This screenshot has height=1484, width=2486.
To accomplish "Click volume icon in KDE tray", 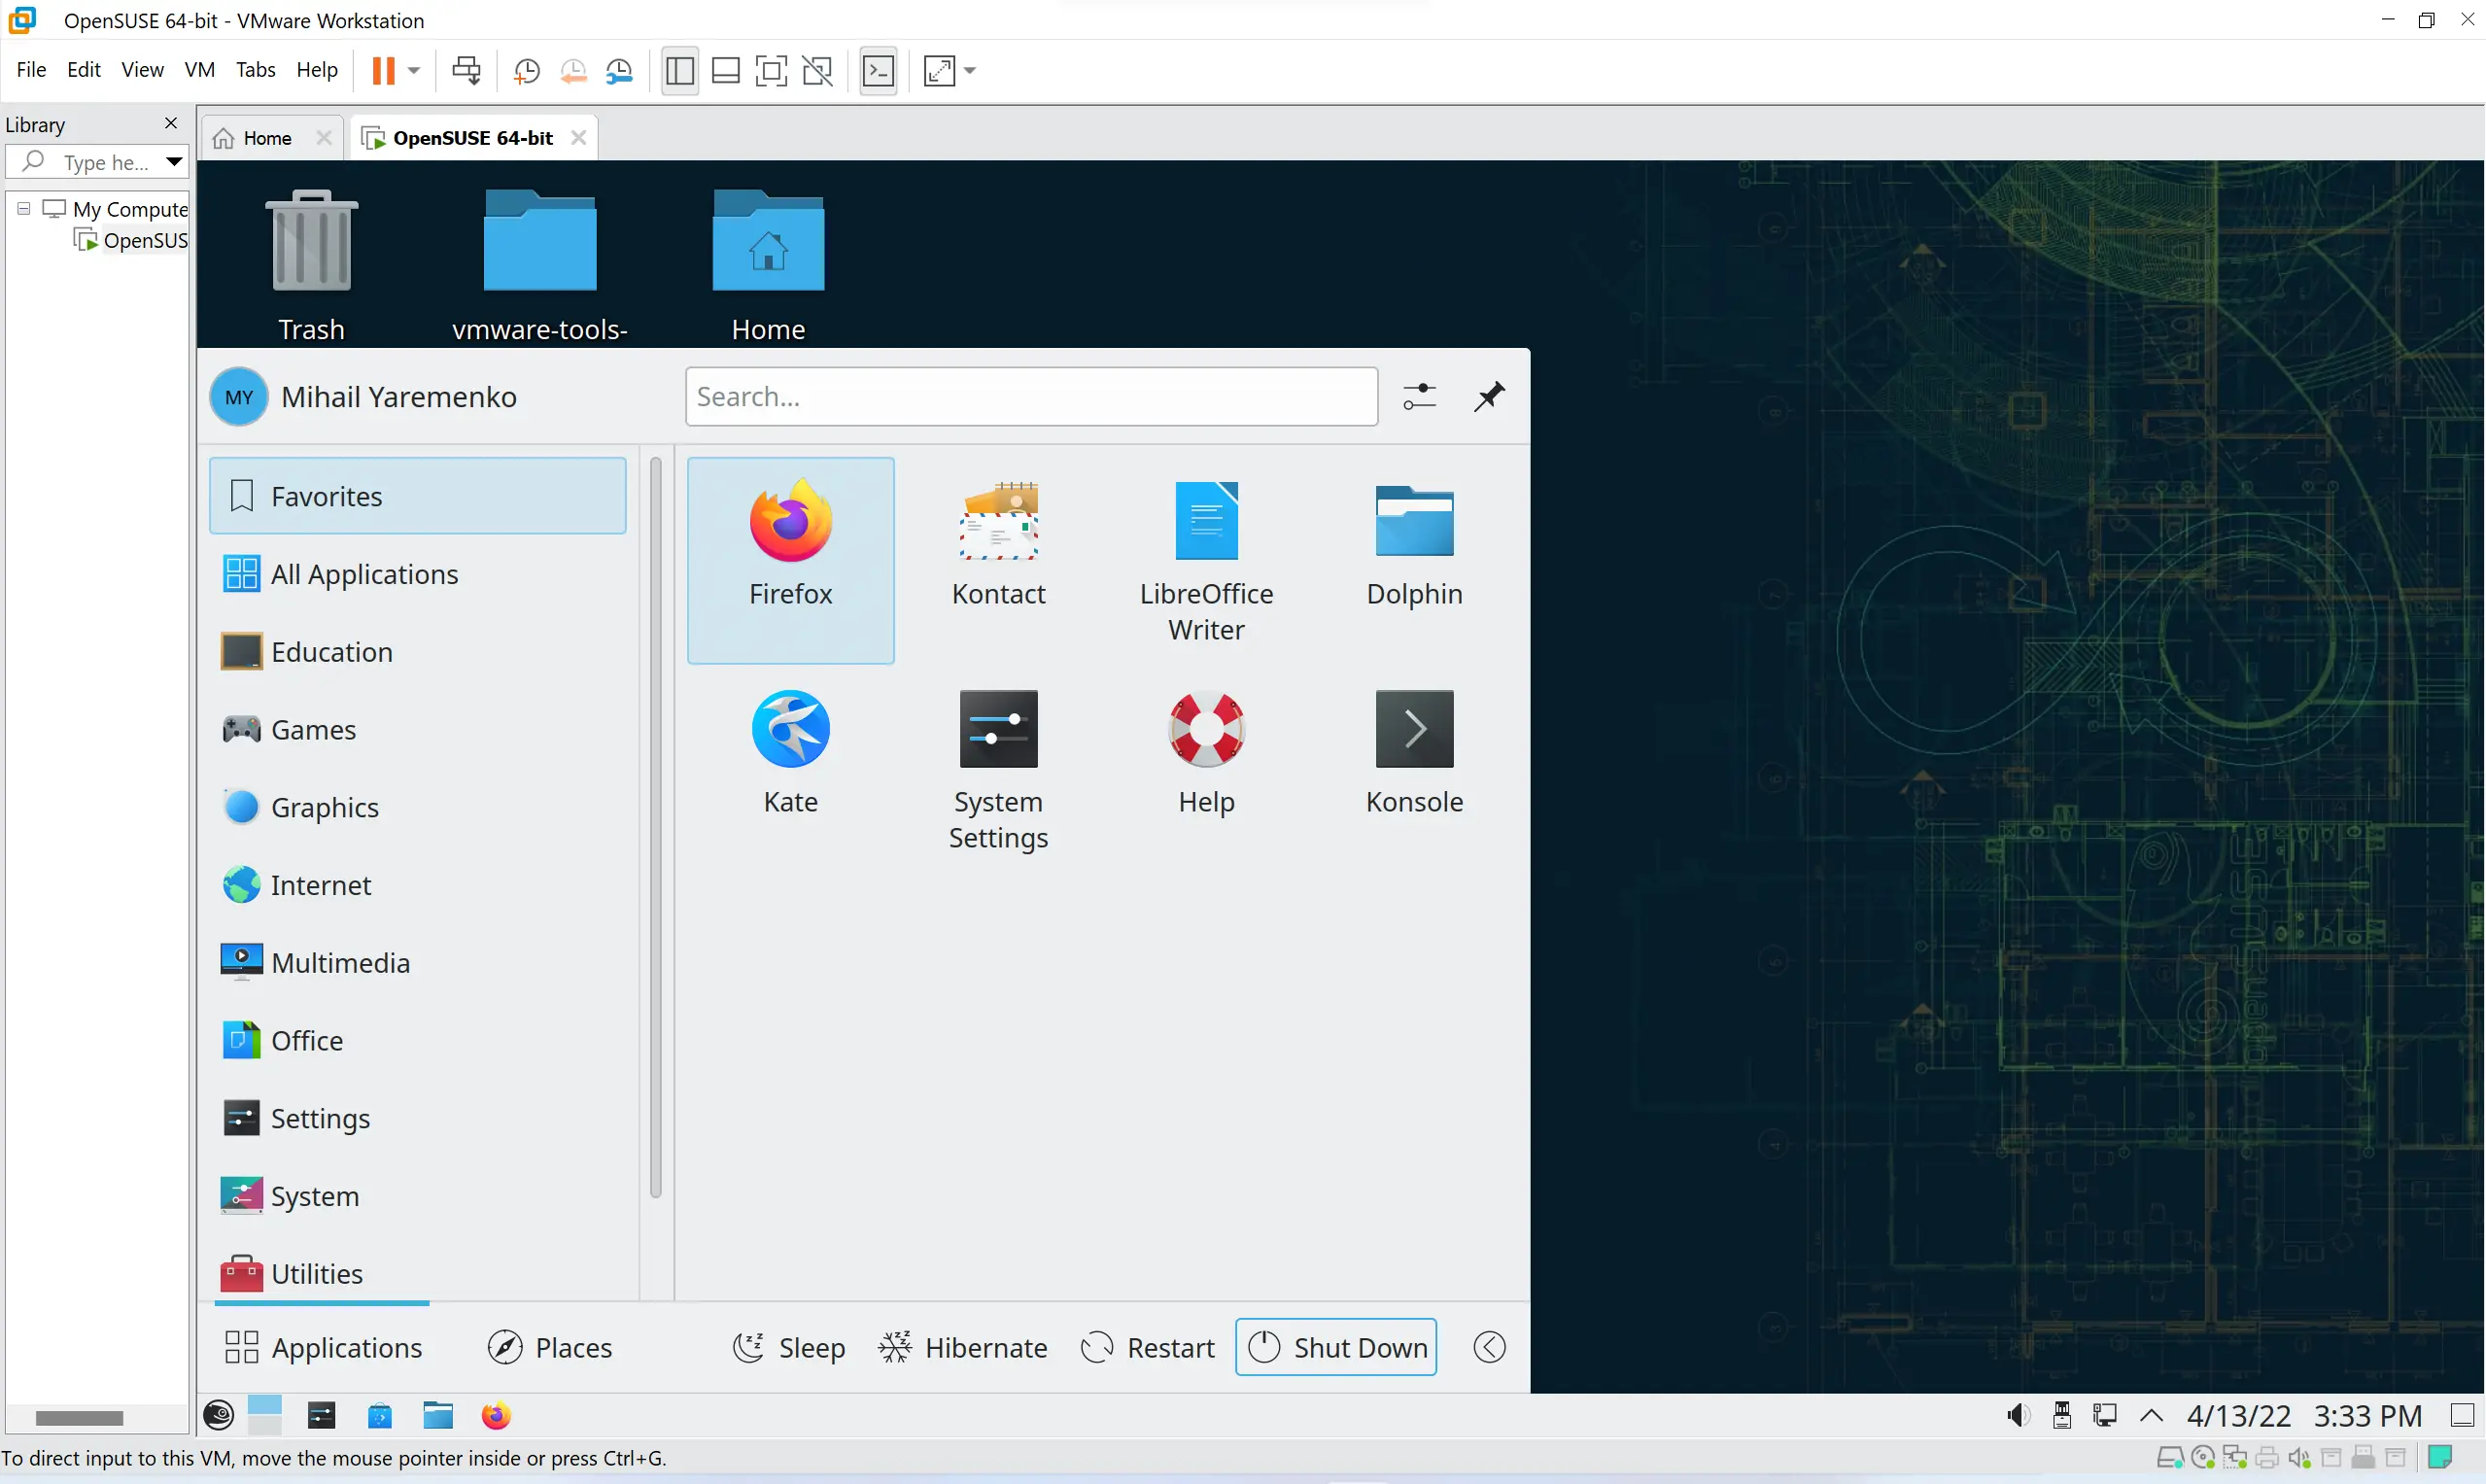I will tap(2018, 1416).
